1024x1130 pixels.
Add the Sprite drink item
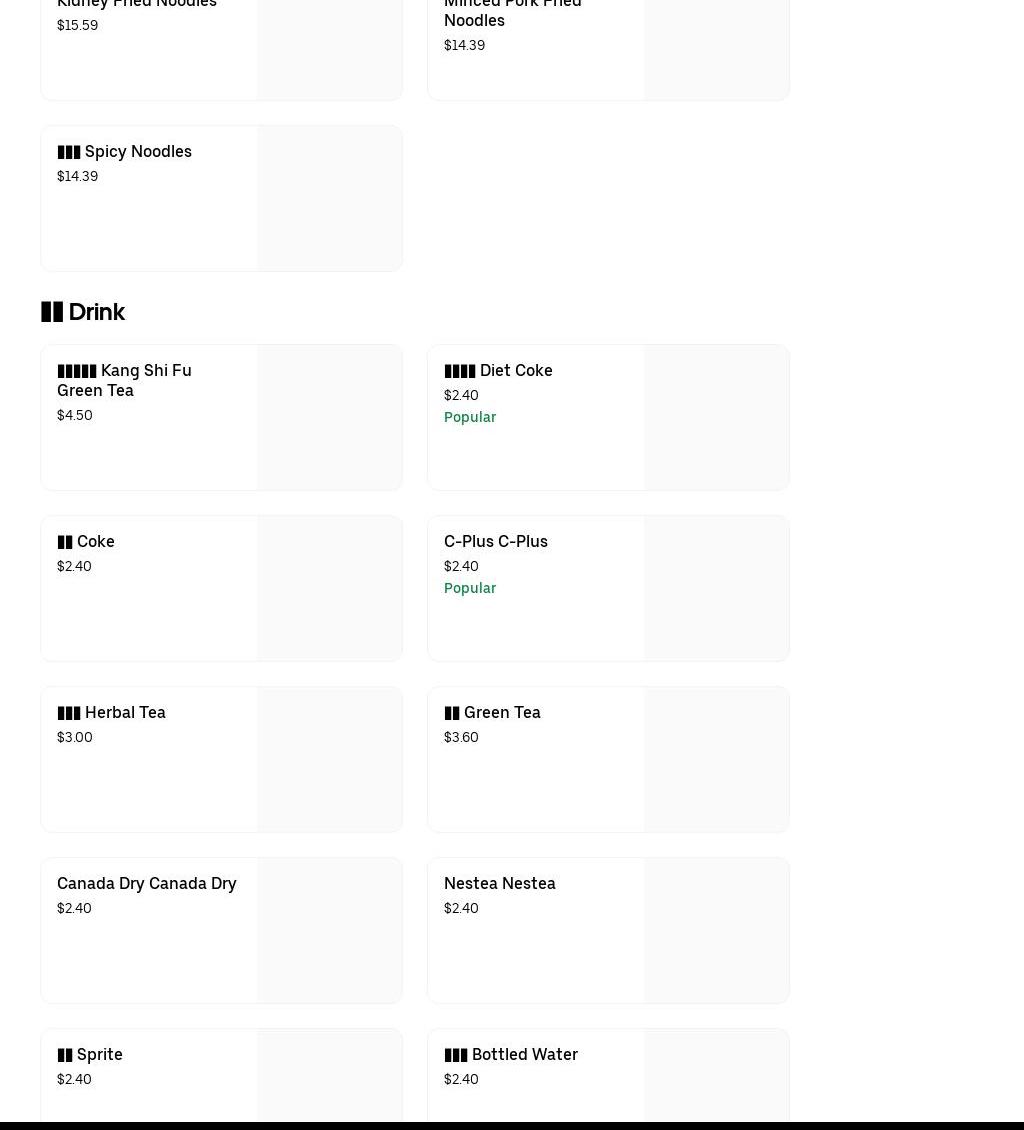[x=90, y=1055]
